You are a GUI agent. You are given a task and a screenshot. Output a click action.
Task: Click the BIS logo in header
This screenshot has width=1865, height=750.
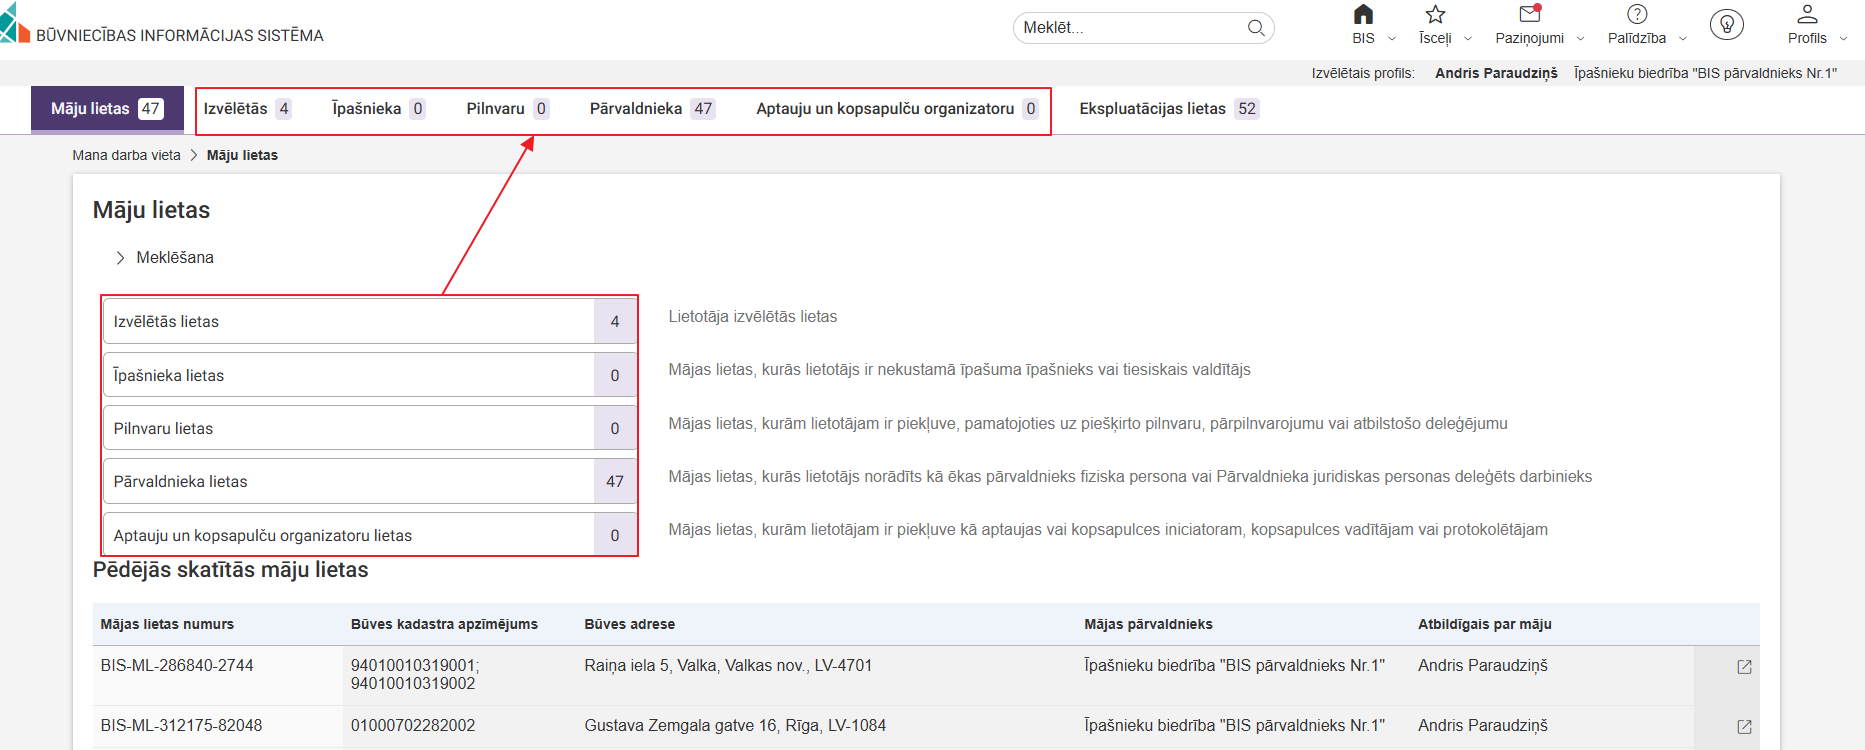point(15,24)
